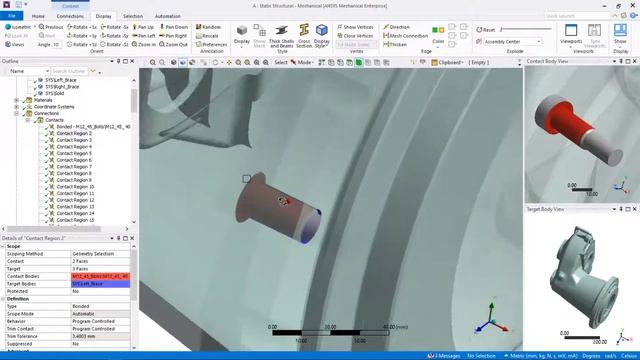Show edge Direction
Viewport: 640px width, 360px height.
coord(396,27)
